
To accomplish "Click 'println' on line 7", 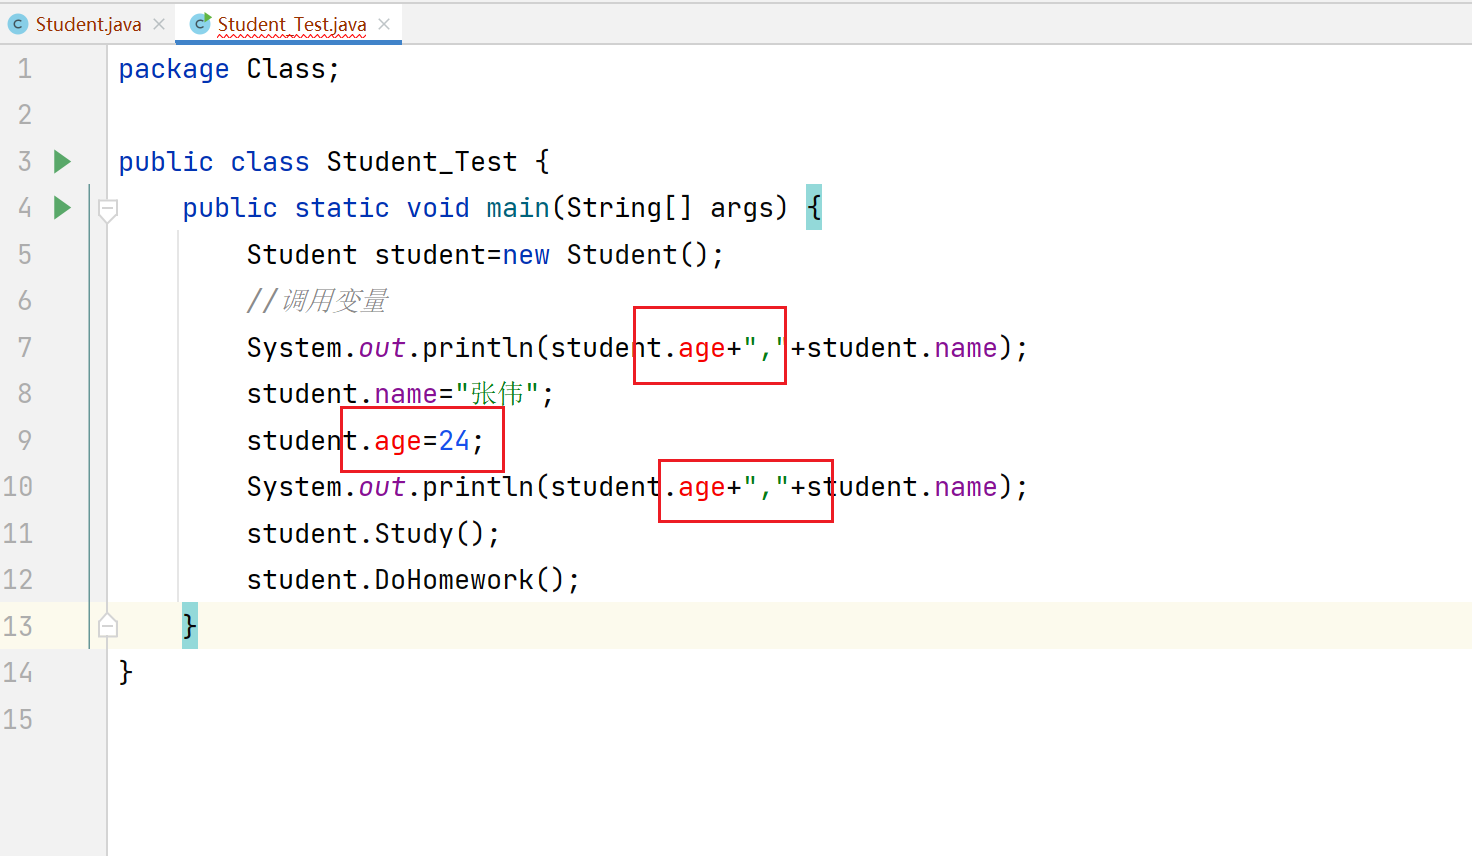I will click(478, 348).
